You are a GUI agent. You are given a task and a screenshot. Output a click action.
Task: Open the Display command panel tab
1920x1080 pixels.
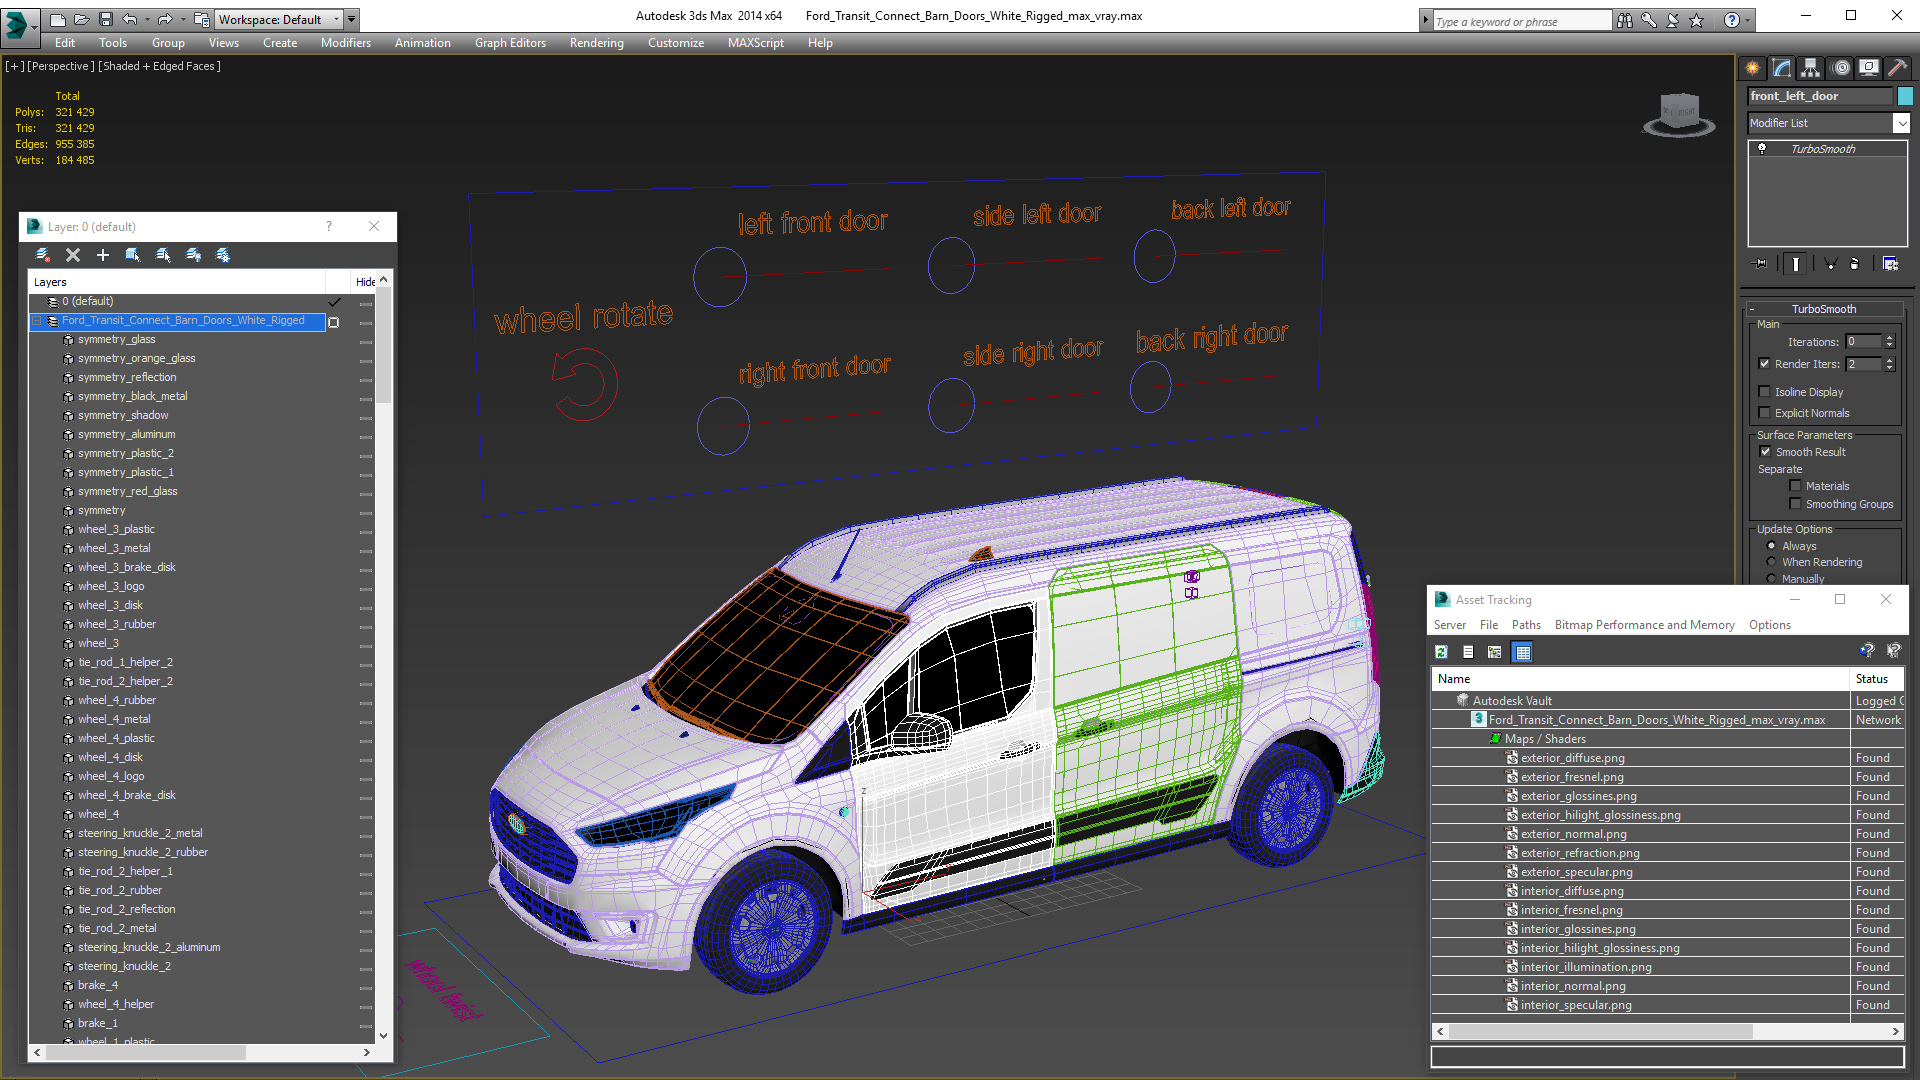point(1868,68)
